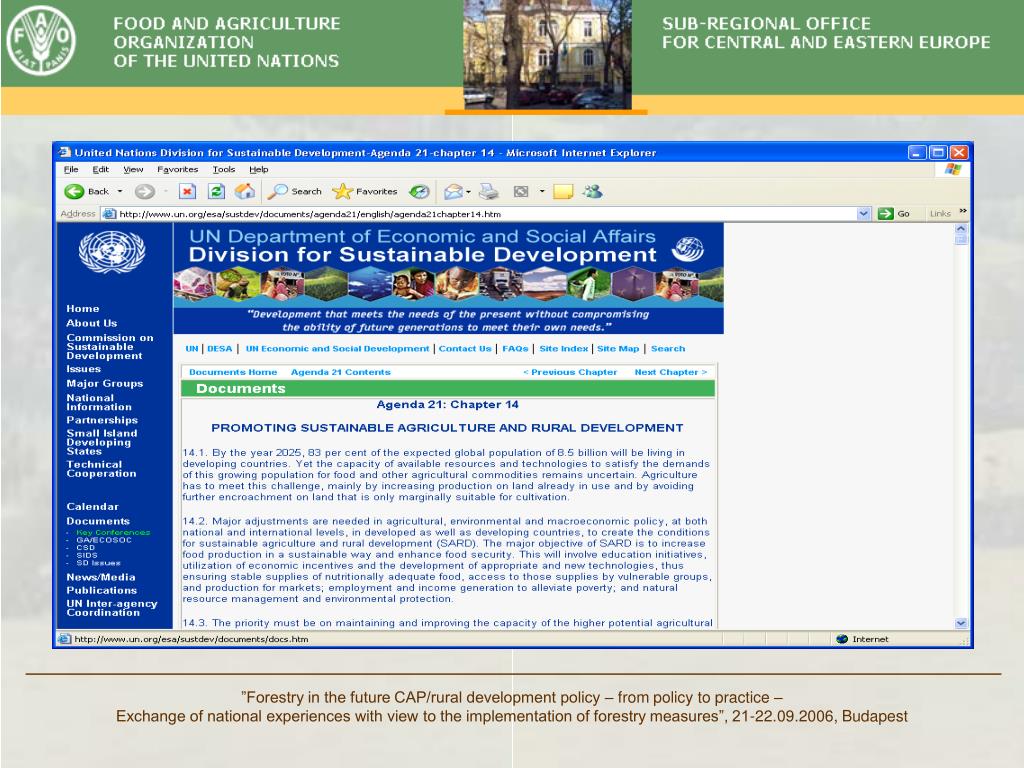Open the Documents sidebar link

pyautogui.click(x=98, y=521)
